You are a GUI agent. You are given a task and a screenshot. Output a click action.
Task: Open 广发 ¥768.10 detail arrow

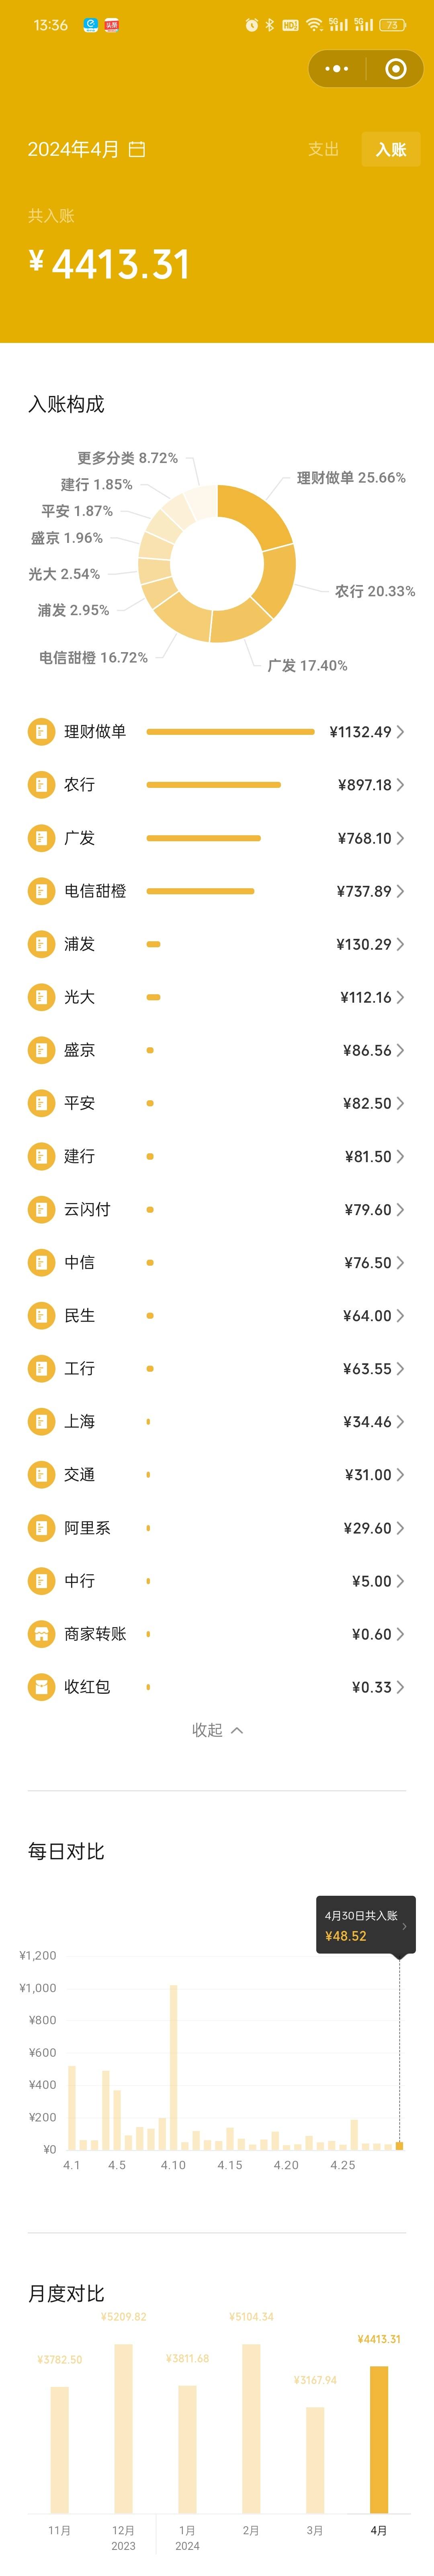coord(400,838)
